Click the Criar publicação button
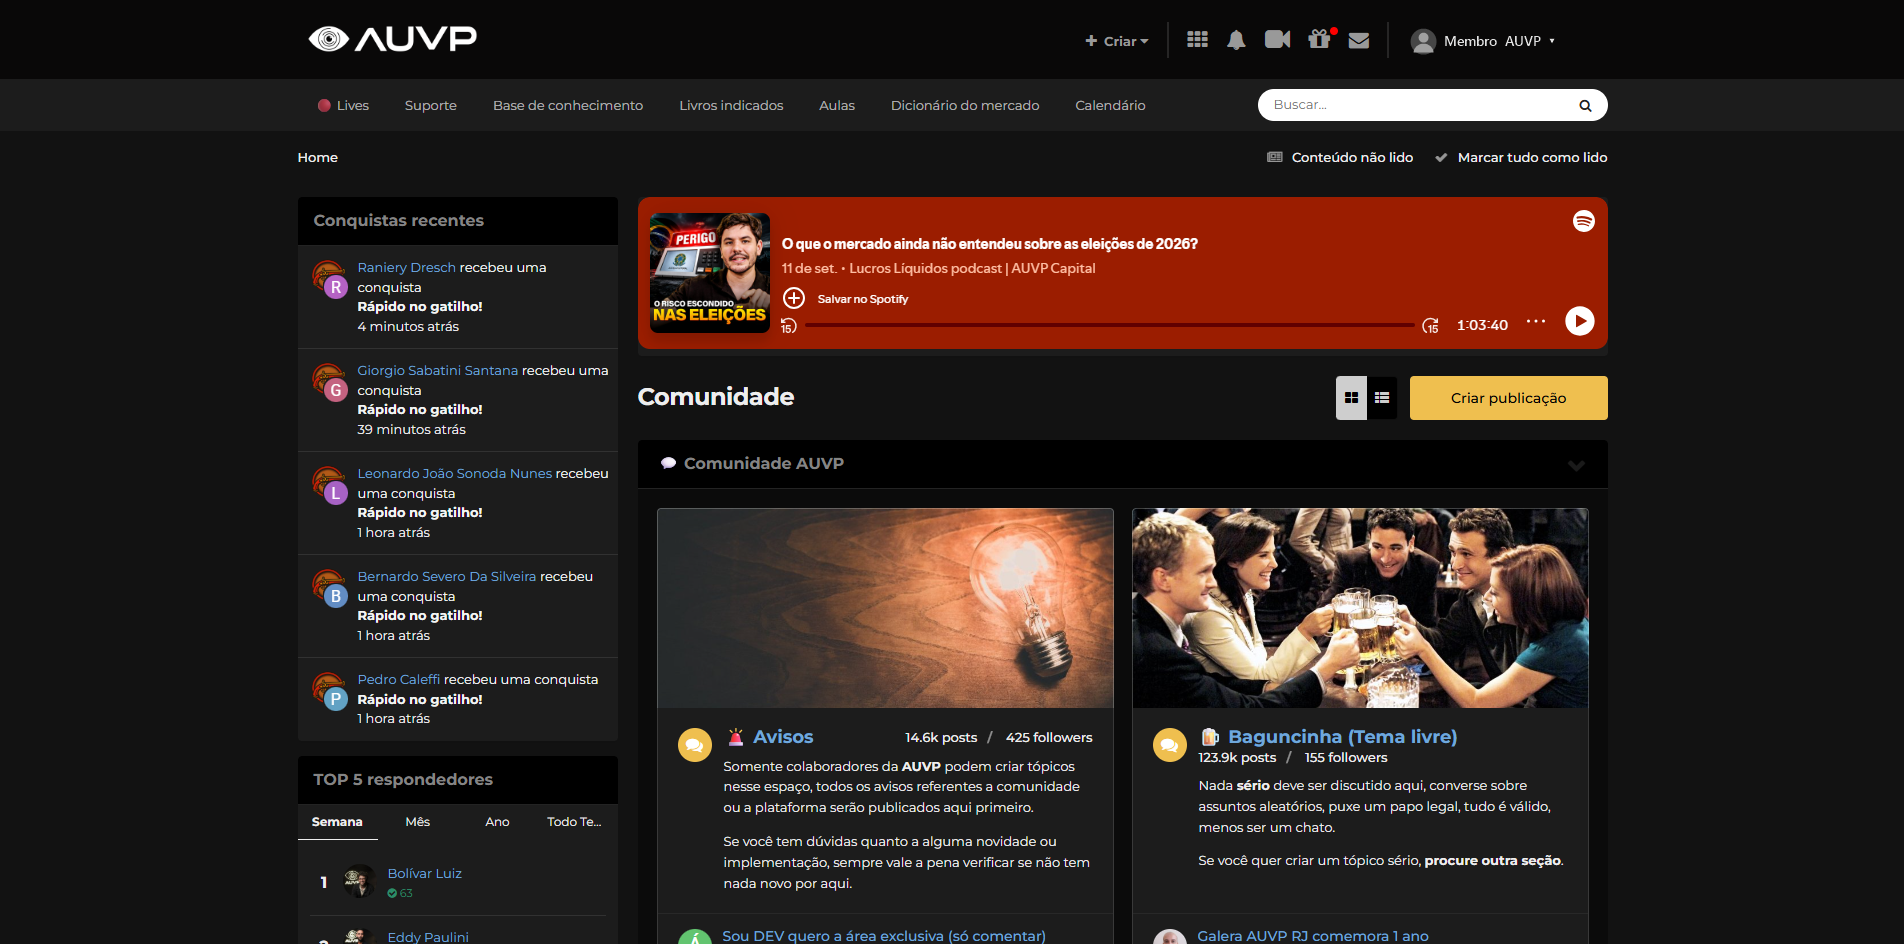The width and height of the screenshot is (1904, 944). 1508,398
